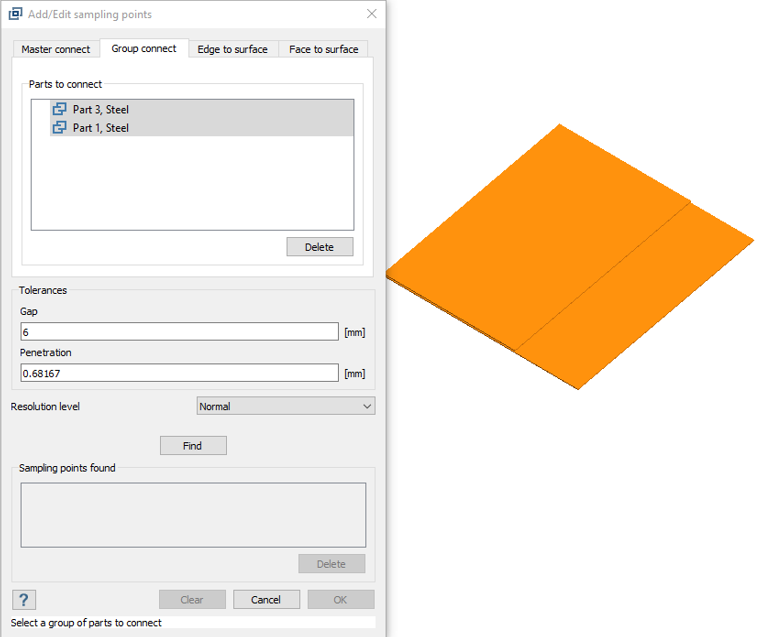Close the Add/Edit sampling points dialog
The height and width of the screenshot is (637, 783).
click(372, 14)
